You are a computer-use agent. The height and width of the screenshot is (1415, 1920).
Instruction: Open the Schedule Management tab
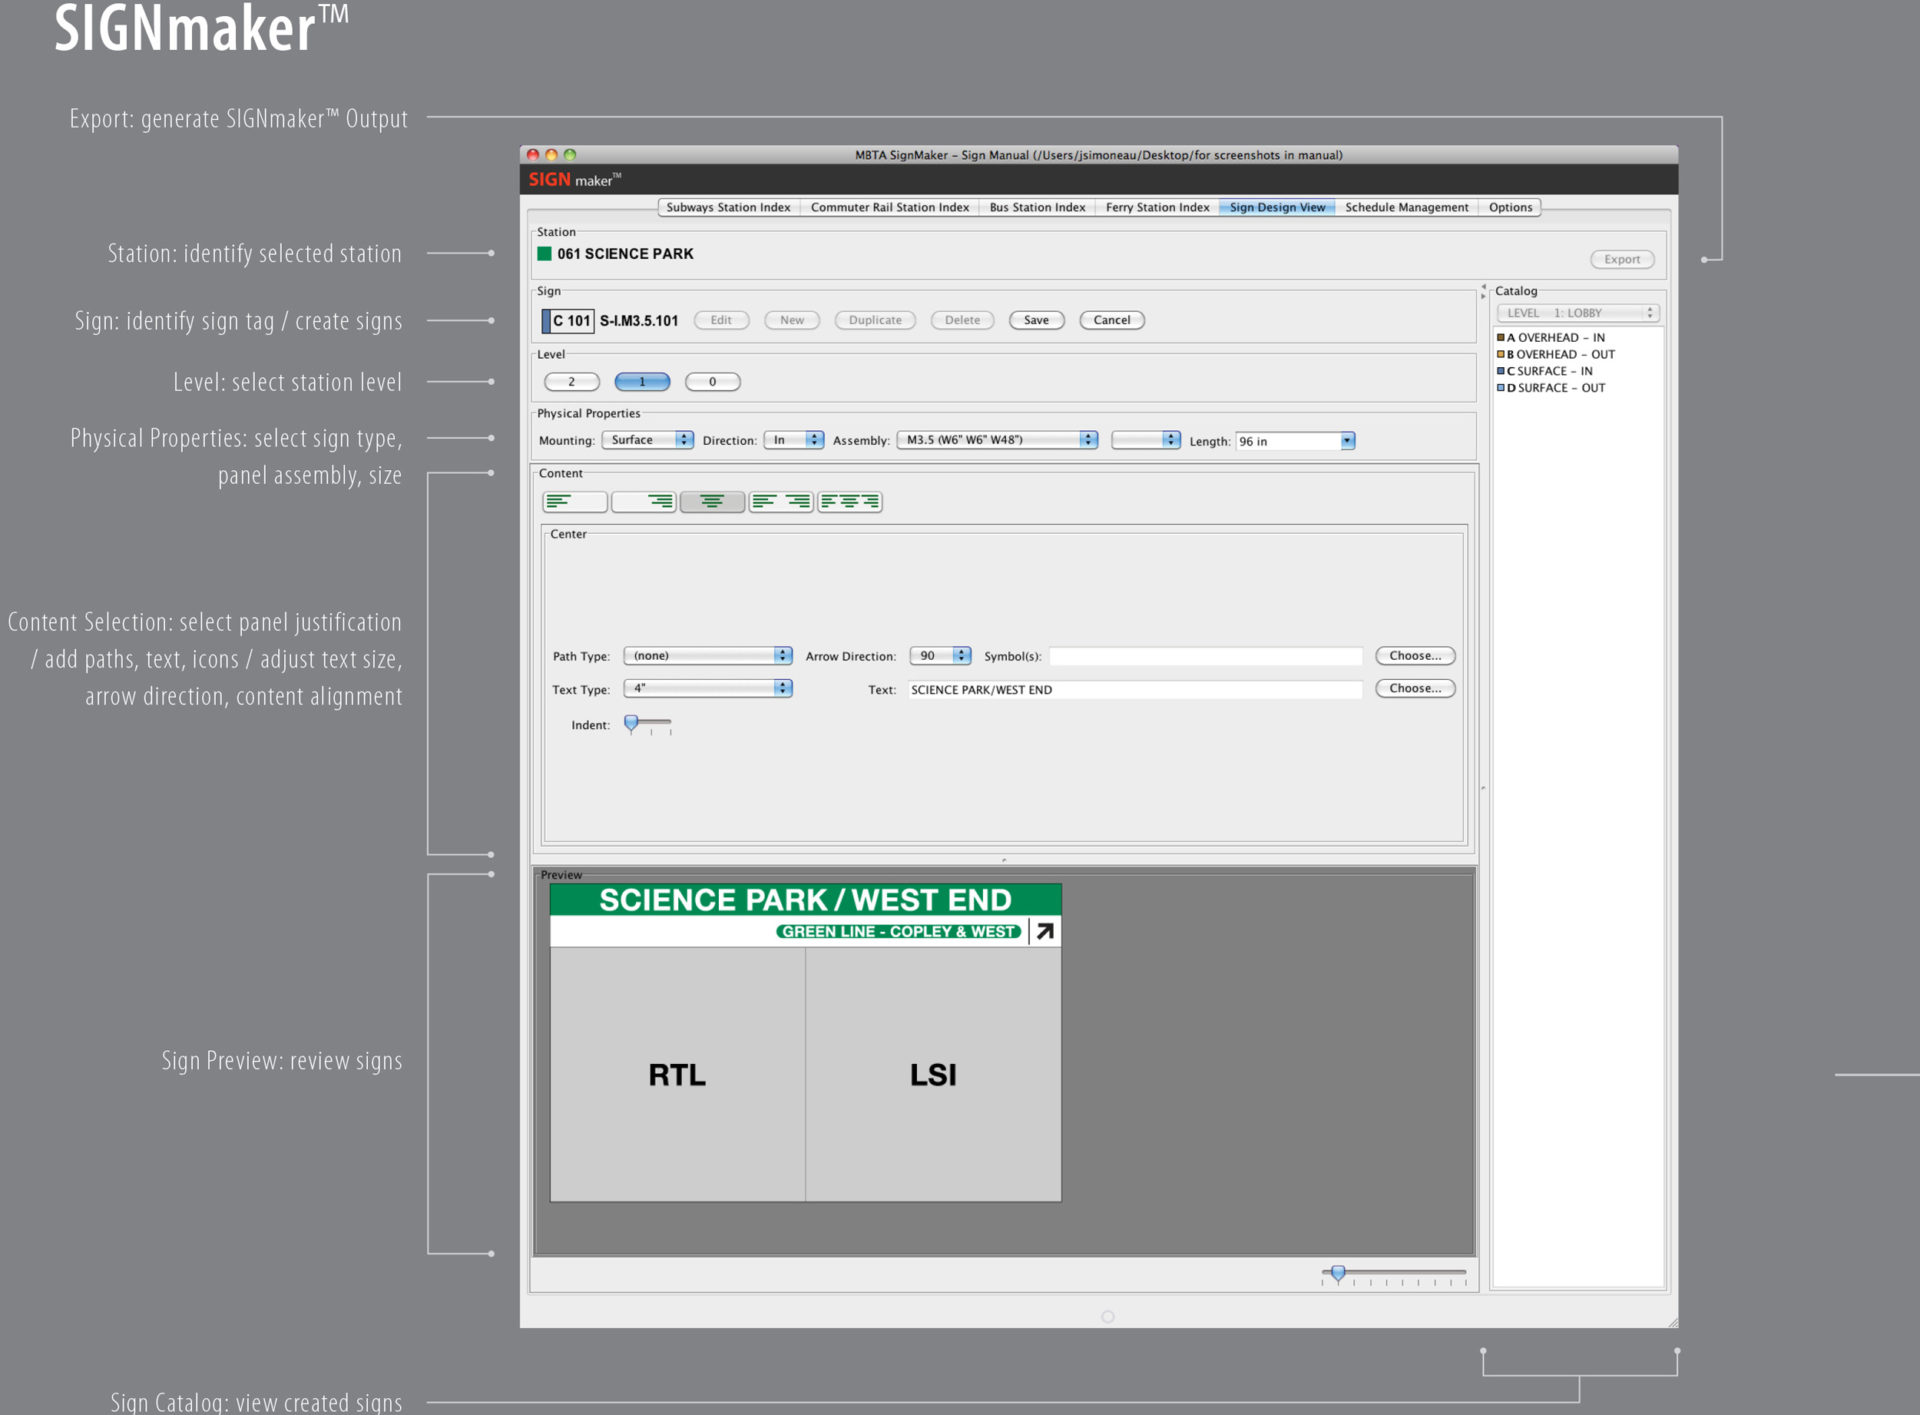pyautogui.click(x=1406, y=208)
